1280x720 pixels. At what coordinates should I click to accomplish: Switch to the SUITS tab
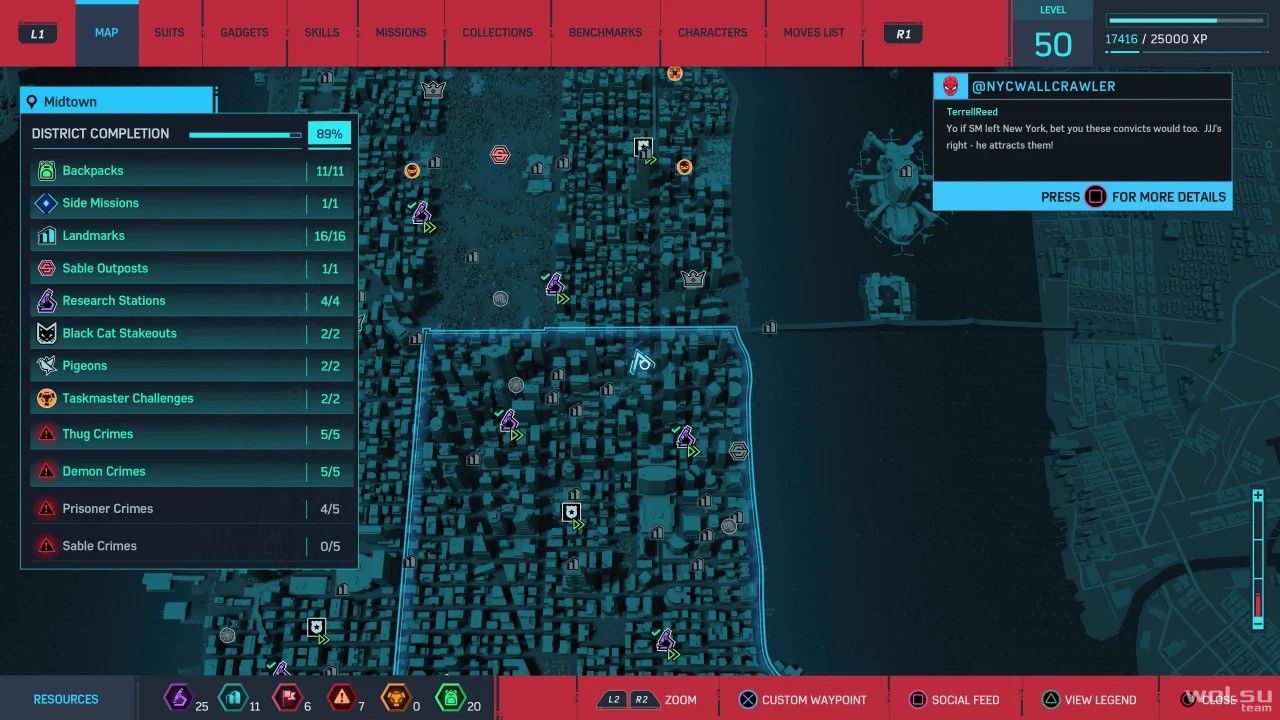[x=169, y=33]
